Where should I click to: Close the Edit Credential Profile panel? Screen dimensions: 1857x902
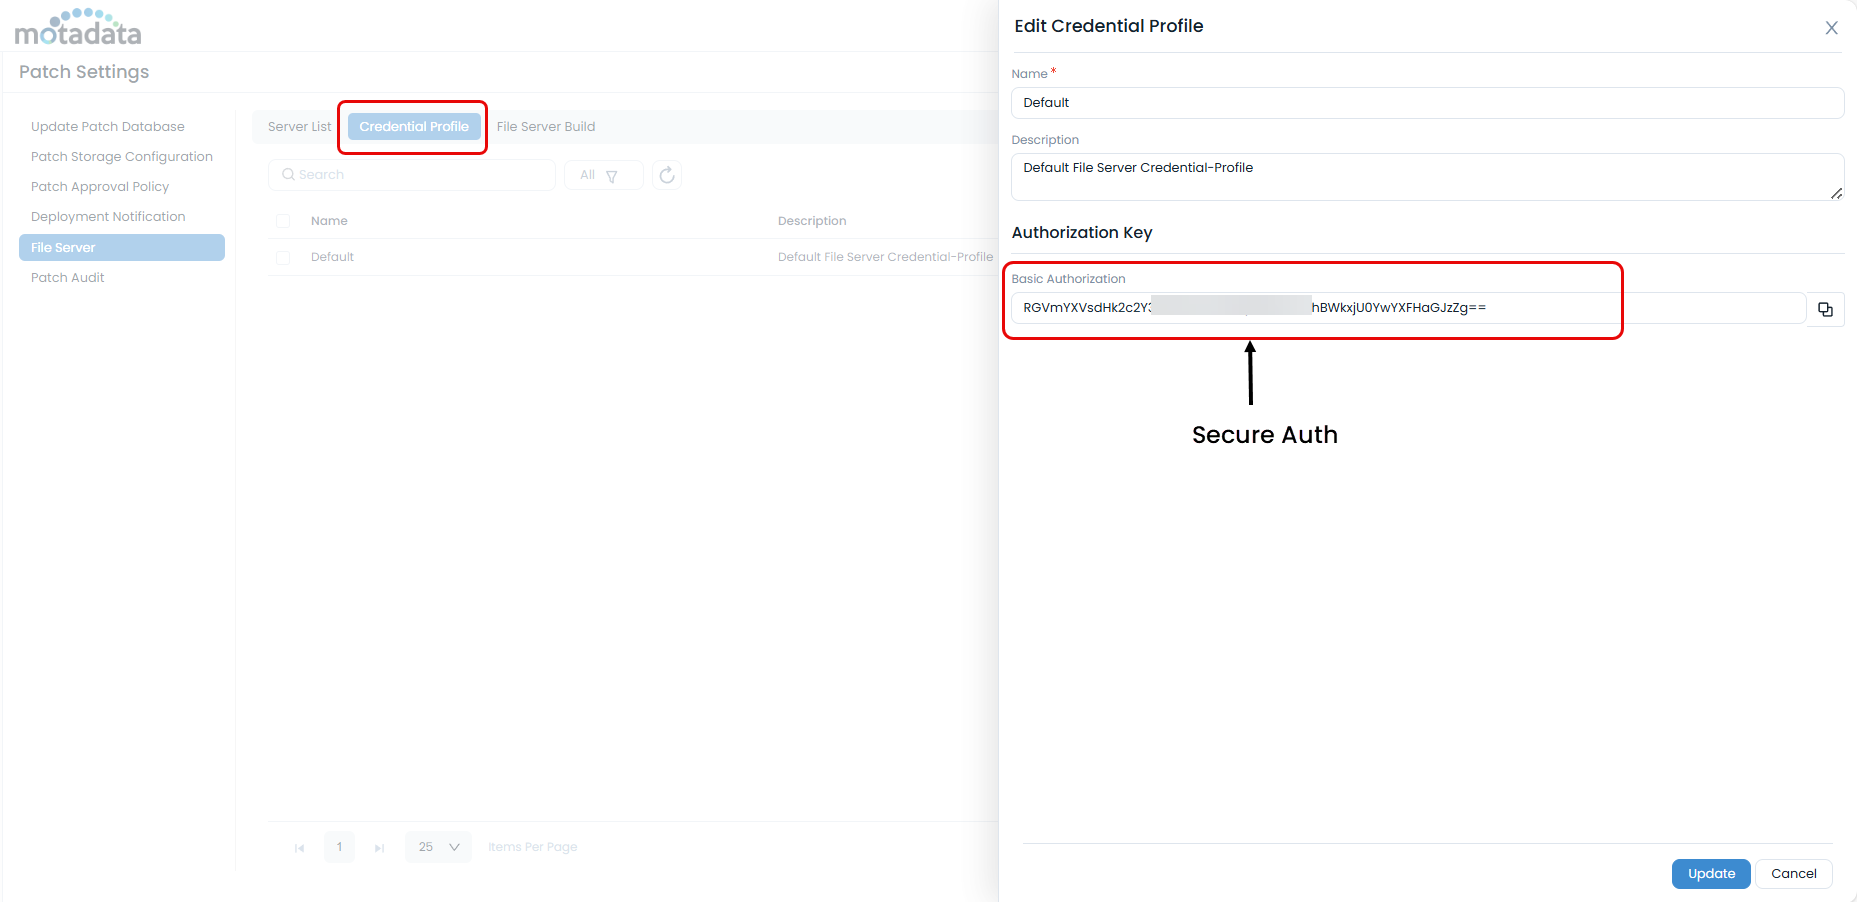tap(1831, 28)
